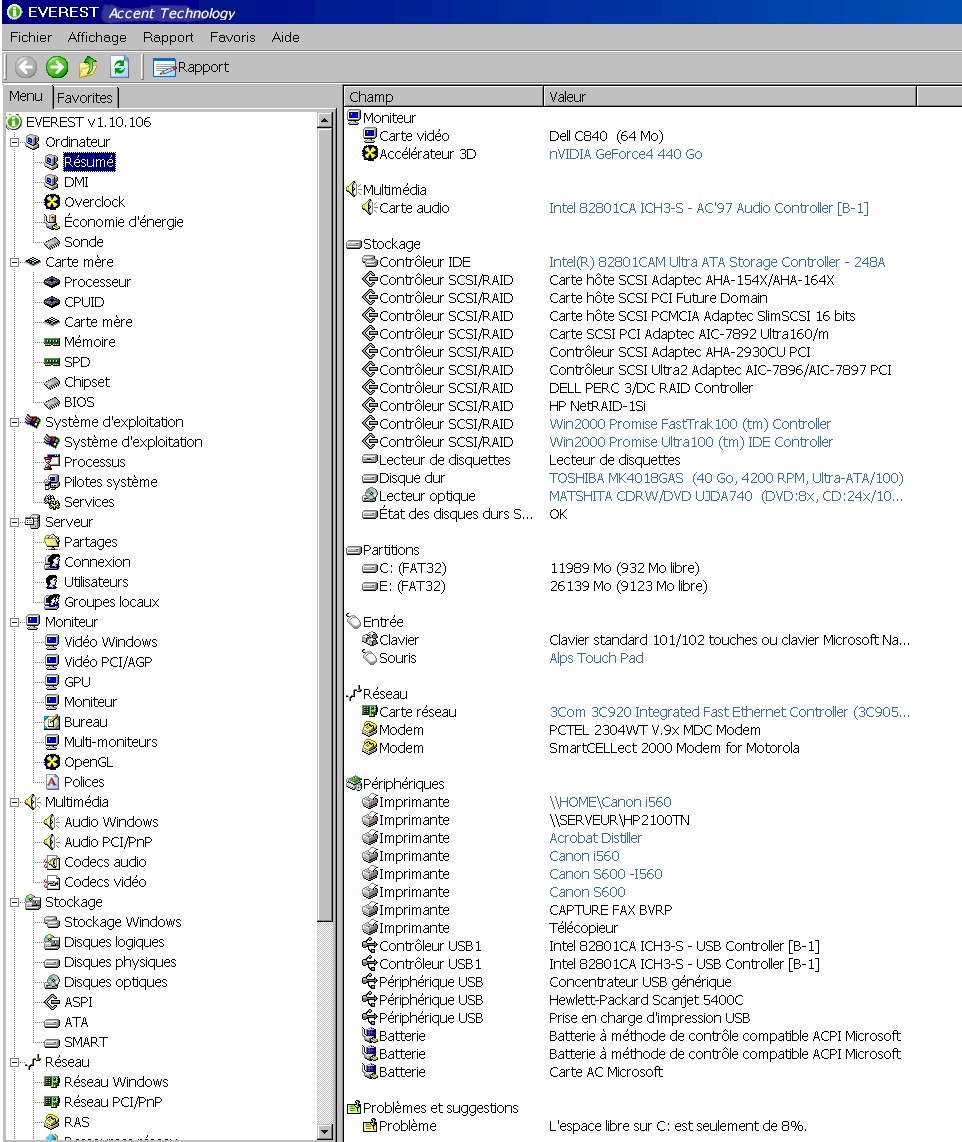Click the Processus icon

point(52,462)
